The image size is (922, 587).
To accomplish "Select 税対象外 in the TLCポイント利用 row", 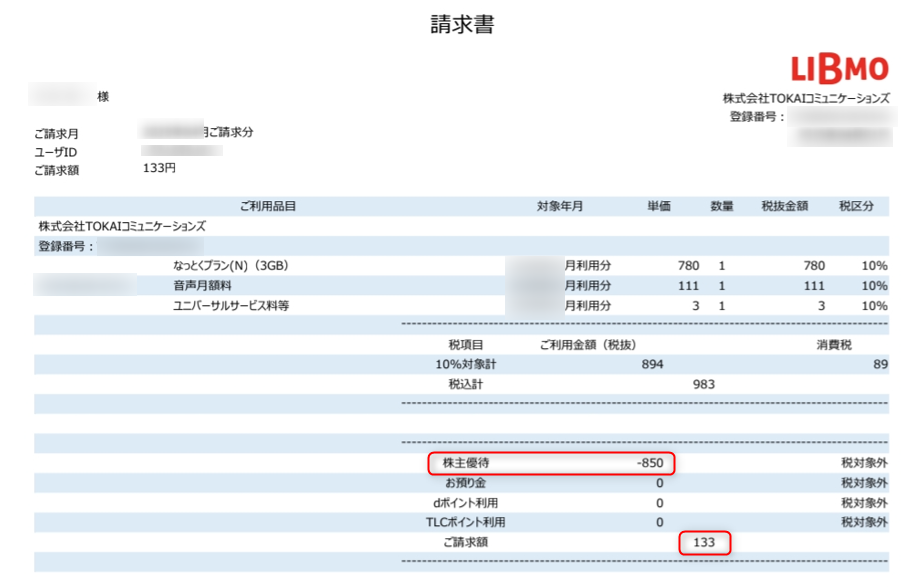I will [x=864, y=522].
